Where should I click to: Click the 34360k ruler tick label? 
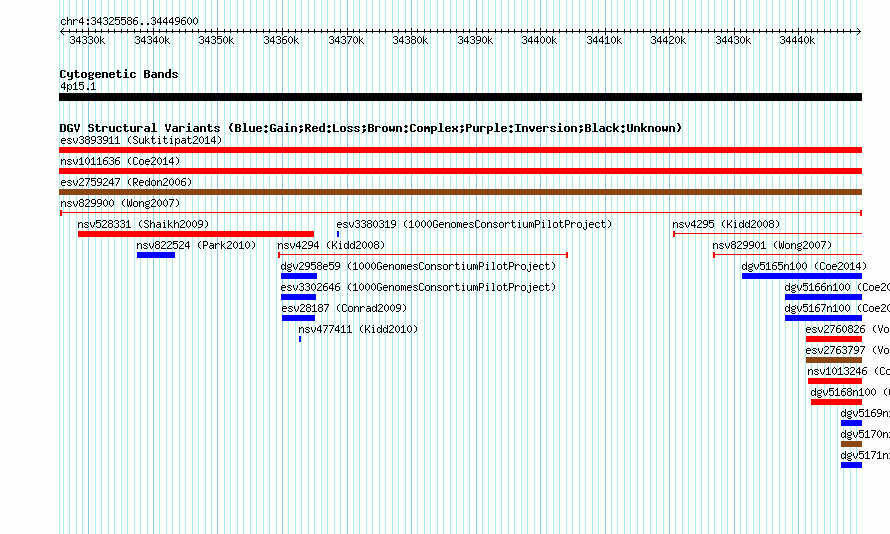pyautogui.click(x=281, y=40)
